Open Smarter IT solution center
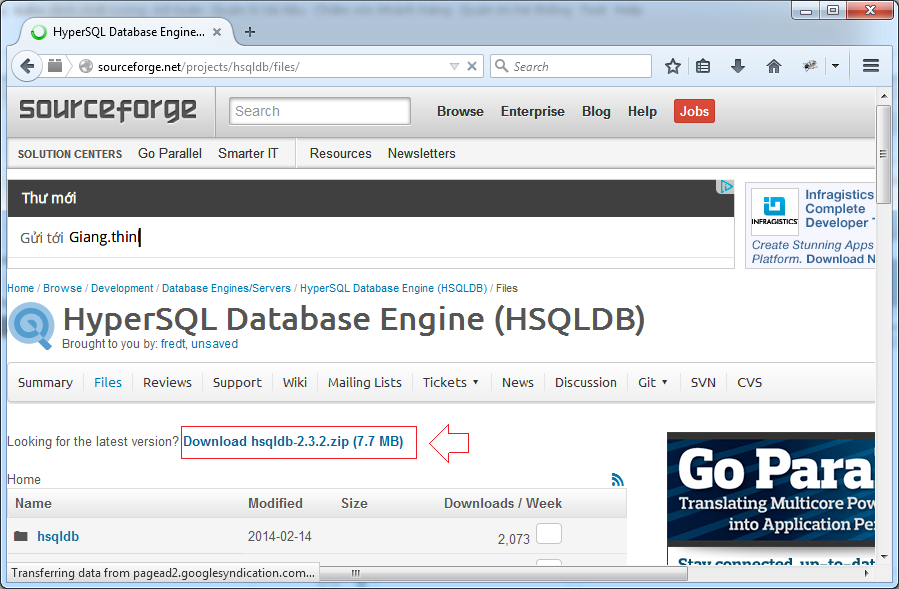Screen dimensions: 899x589 [x=248, y=154]
